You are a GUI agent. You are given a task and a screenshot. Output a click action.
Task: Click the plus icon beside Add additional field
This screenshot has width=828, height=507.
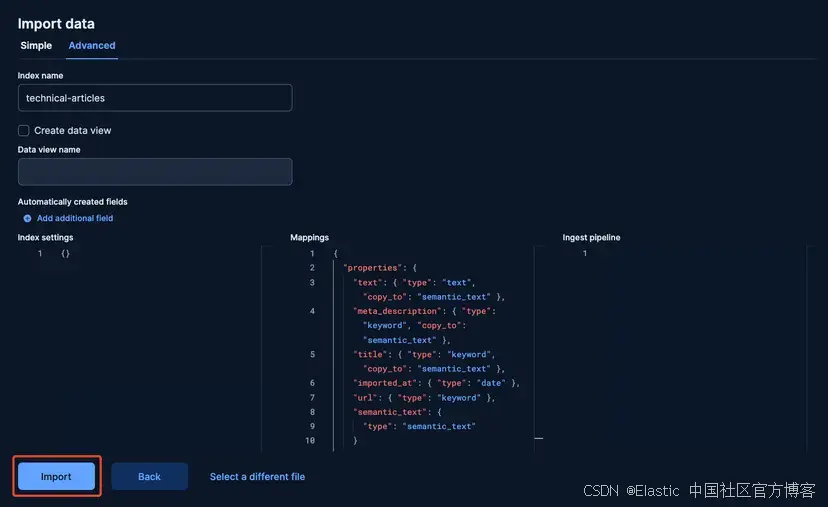tap(27, 218)
